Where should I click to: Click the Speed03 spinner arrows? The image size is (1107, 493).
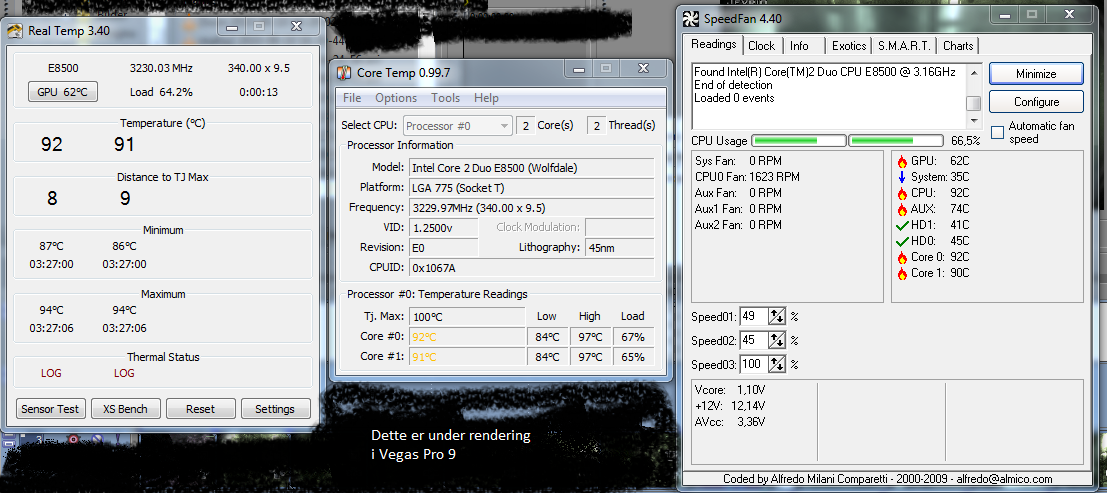777,364
